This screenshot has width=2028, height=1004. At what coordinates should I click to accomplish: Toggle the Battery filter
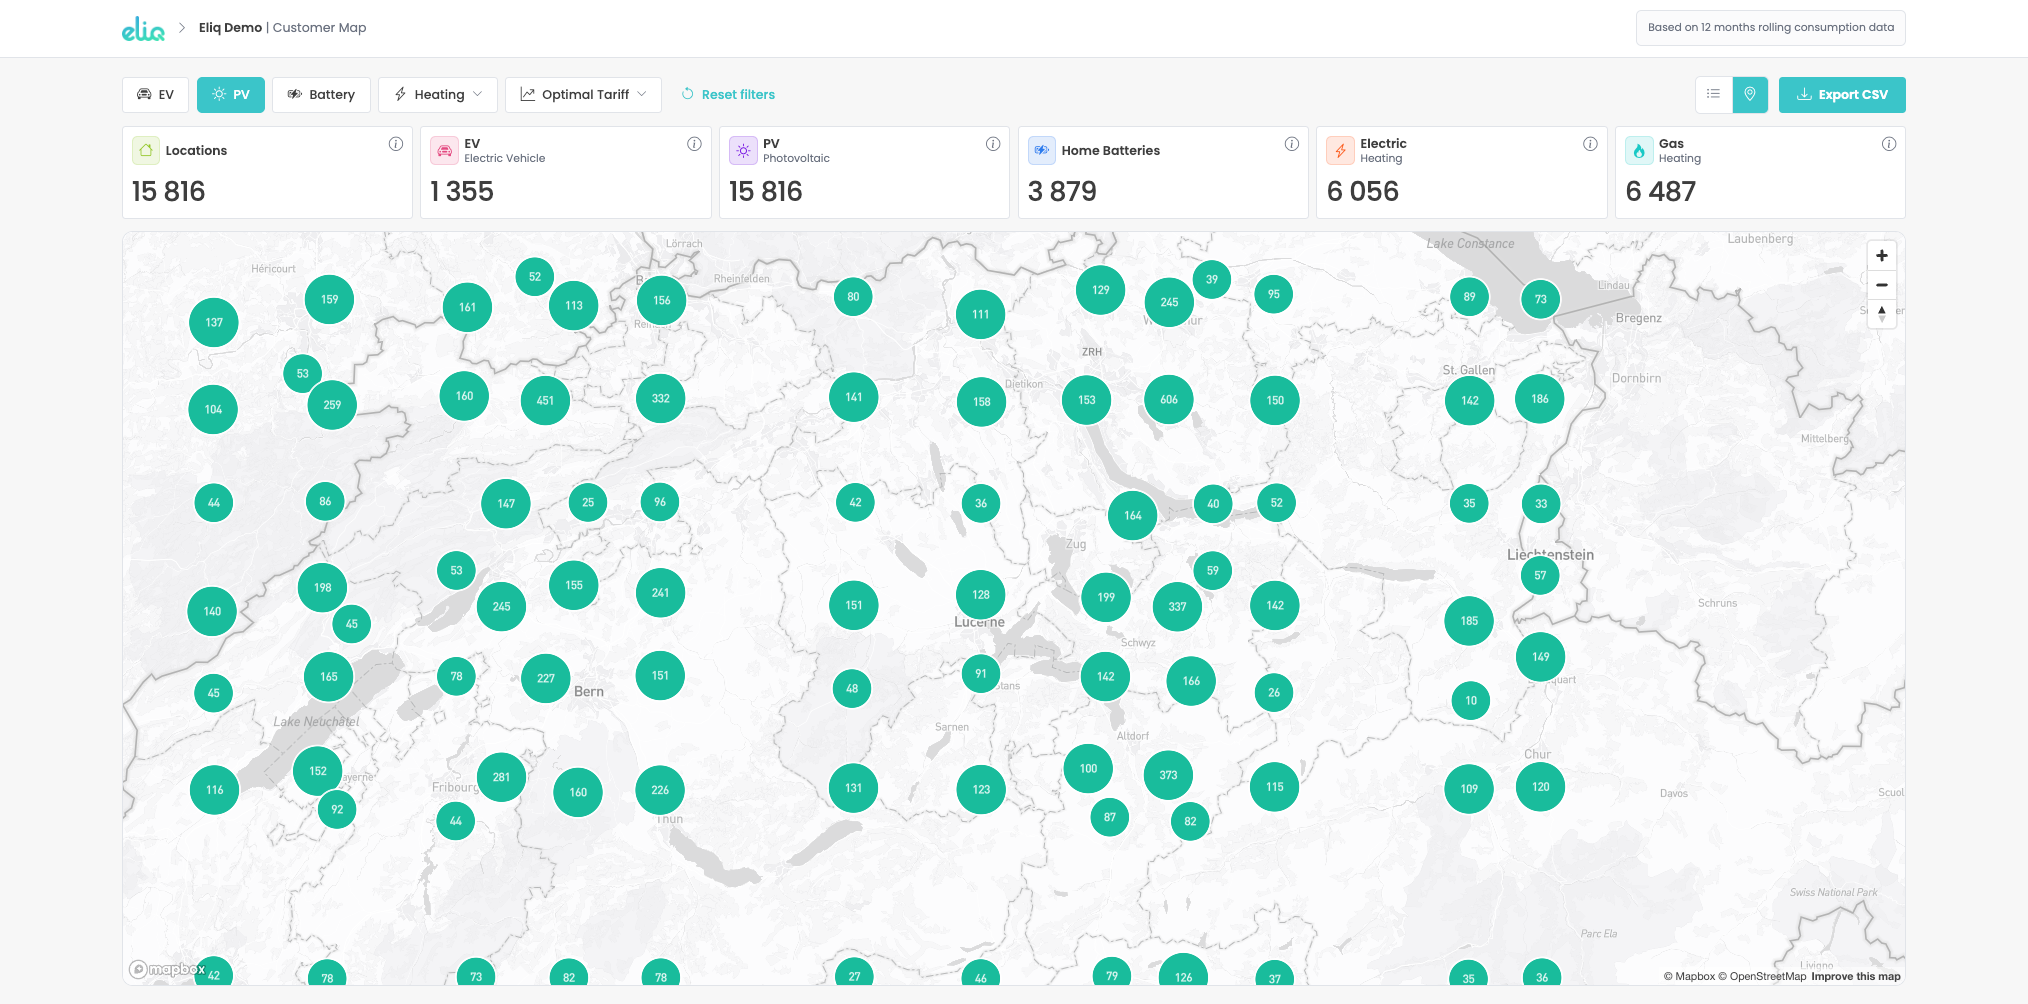coord(321,95)
